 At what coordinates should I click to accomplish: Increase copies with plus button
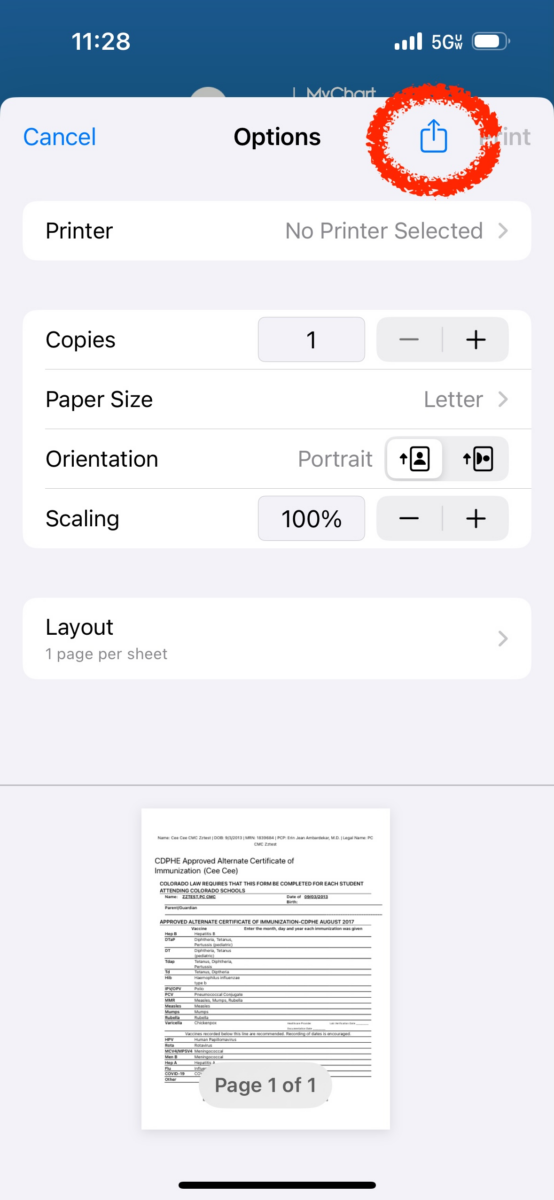[476, 340]
